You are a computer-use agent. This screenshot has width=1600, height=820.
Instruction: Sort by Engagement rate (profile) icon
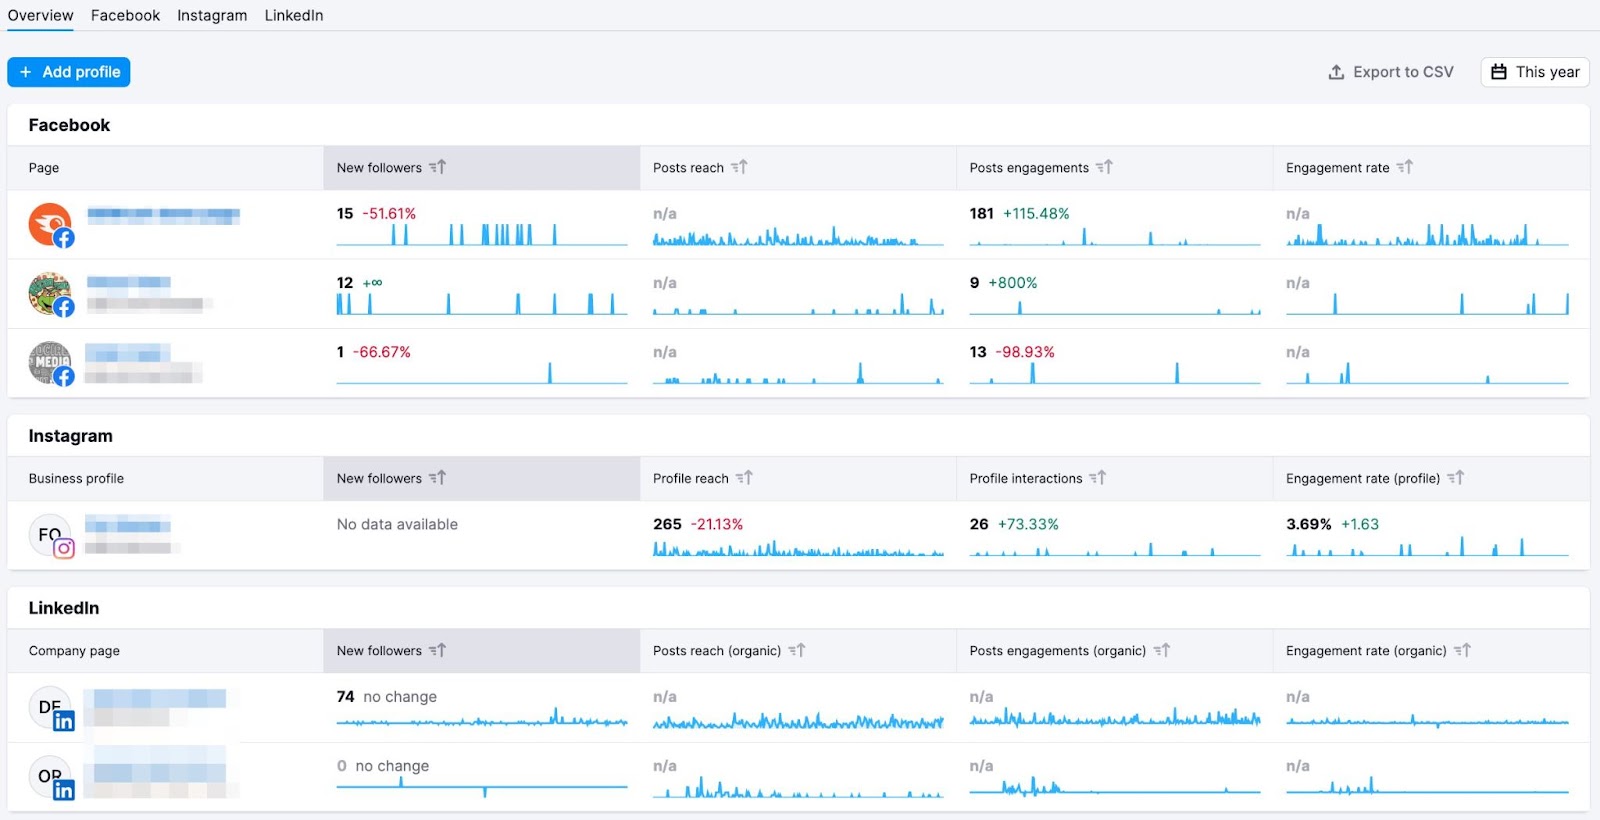point(1456,478)
